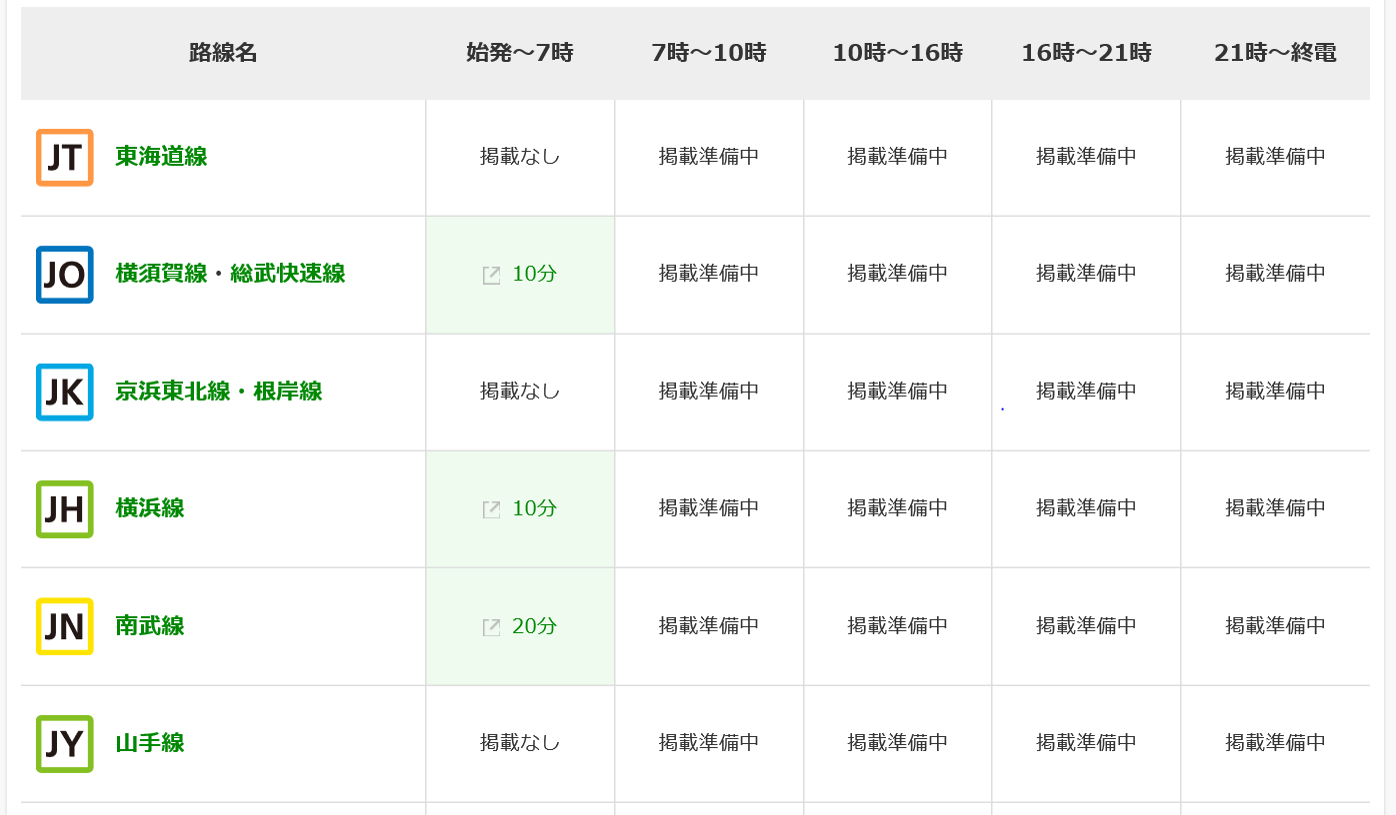
Task: Click the 7時～10時 column header
Action: click(x=709, y=53)
